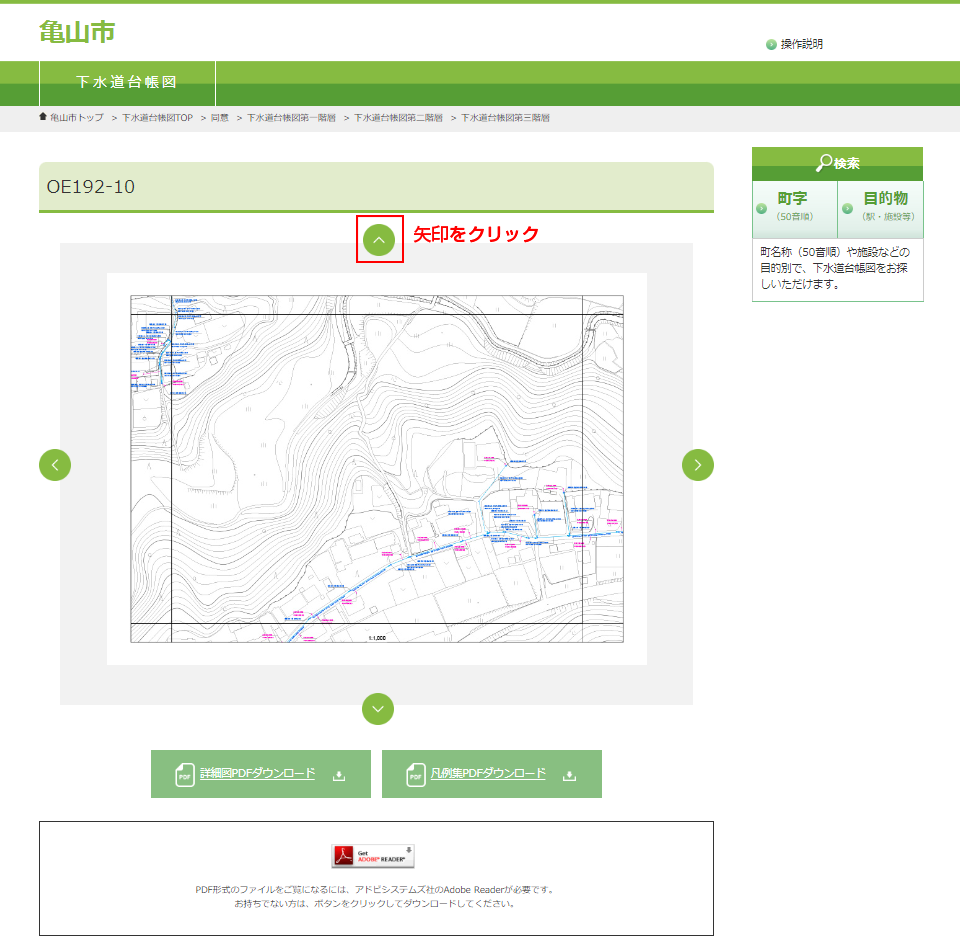This screenshot has height=950, width=960.
Task: Click the 亀山市 site logo
Action: tap(77, 32)
